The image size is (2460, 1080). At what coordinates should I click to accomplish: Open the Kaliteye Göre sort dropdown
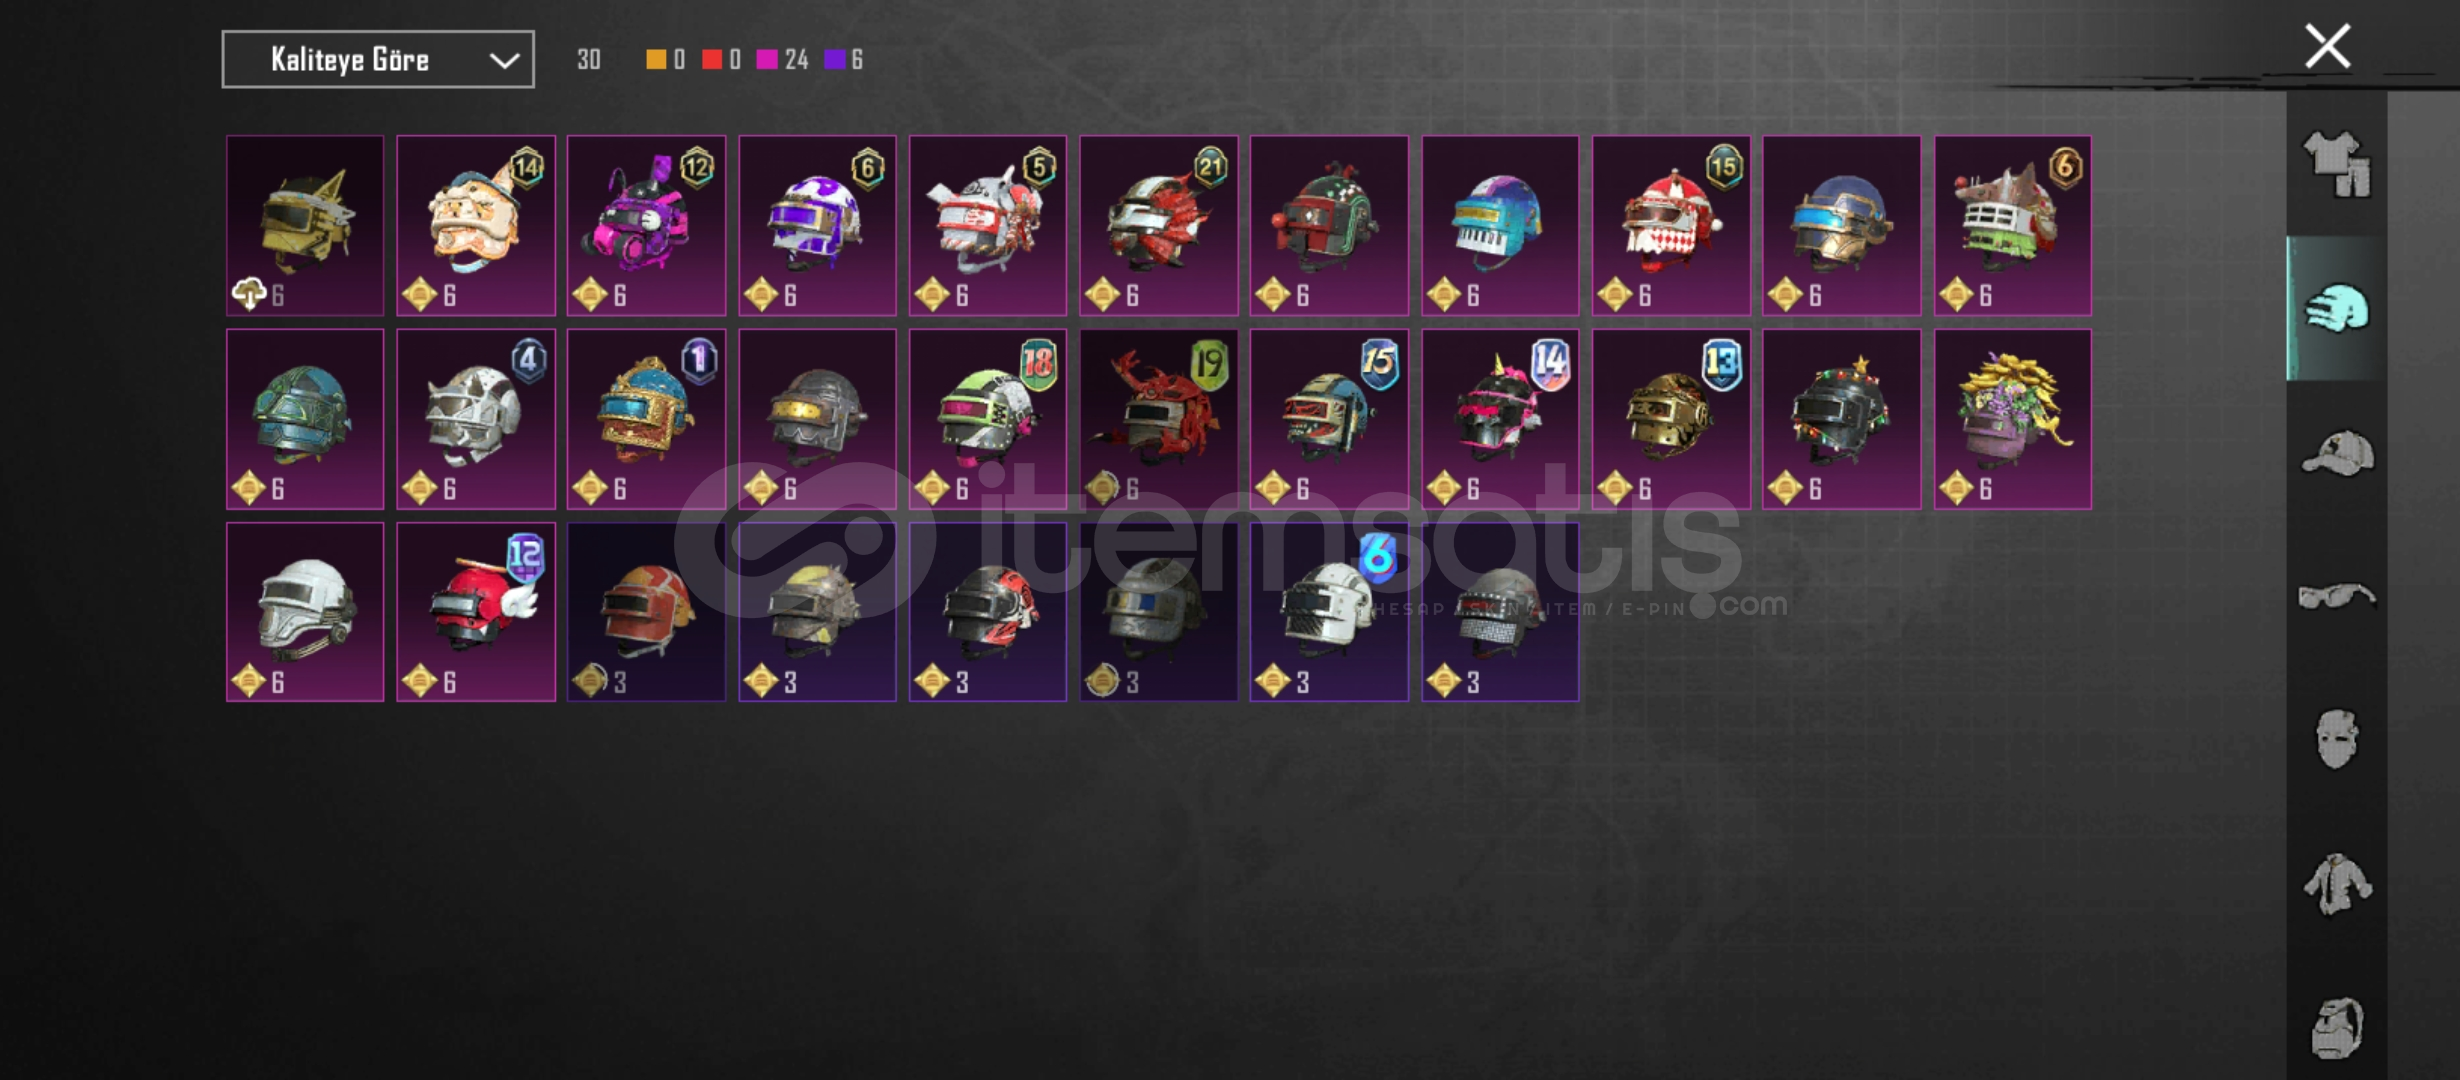(x=378, y=60)
